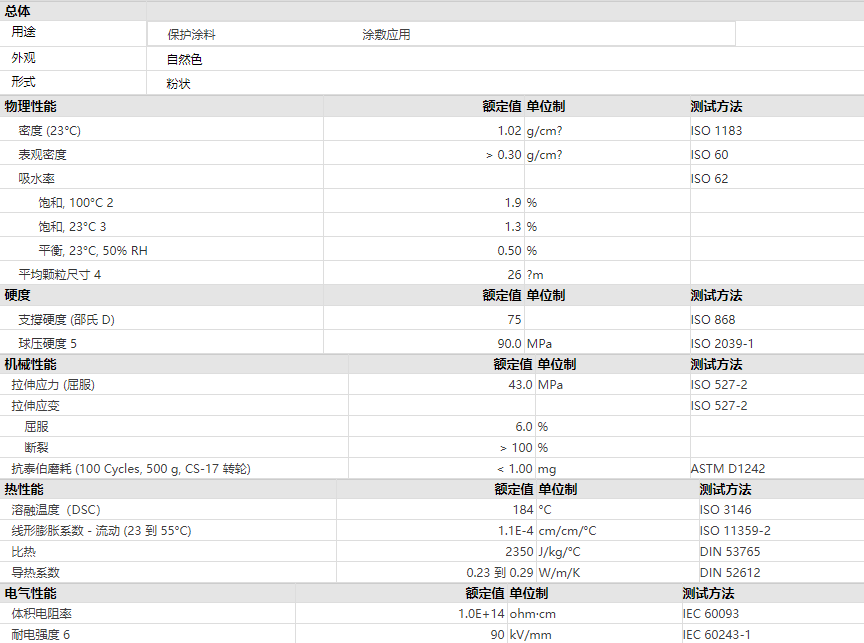Screen dimensions: 864x643
Task: Open the DIN 53765 test method
Action: point(729,551)
